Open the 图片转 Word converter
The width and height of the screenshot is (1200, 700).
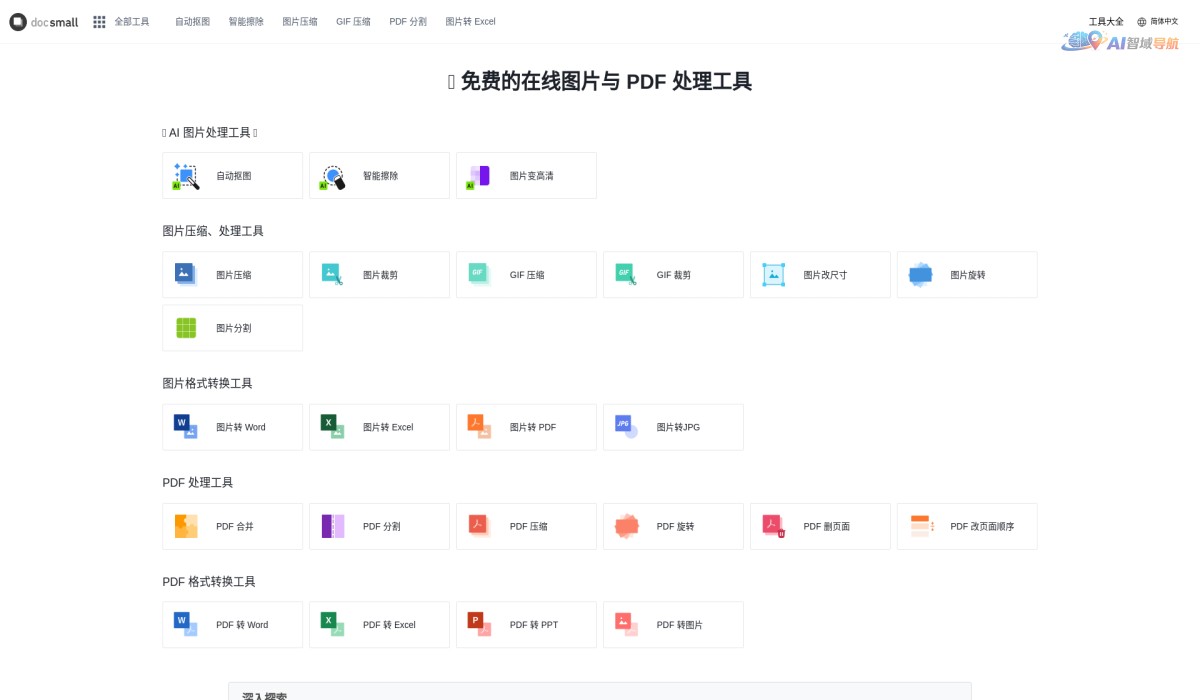[x=232, y=427]
